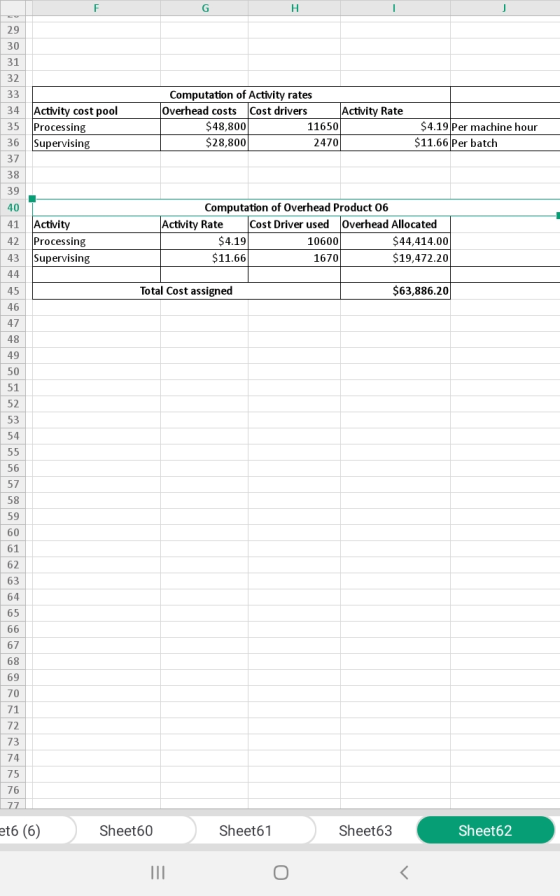Select 'Activity Rate' header in row 41
This screenshot has height=896, width=560.
coord(205,225)
